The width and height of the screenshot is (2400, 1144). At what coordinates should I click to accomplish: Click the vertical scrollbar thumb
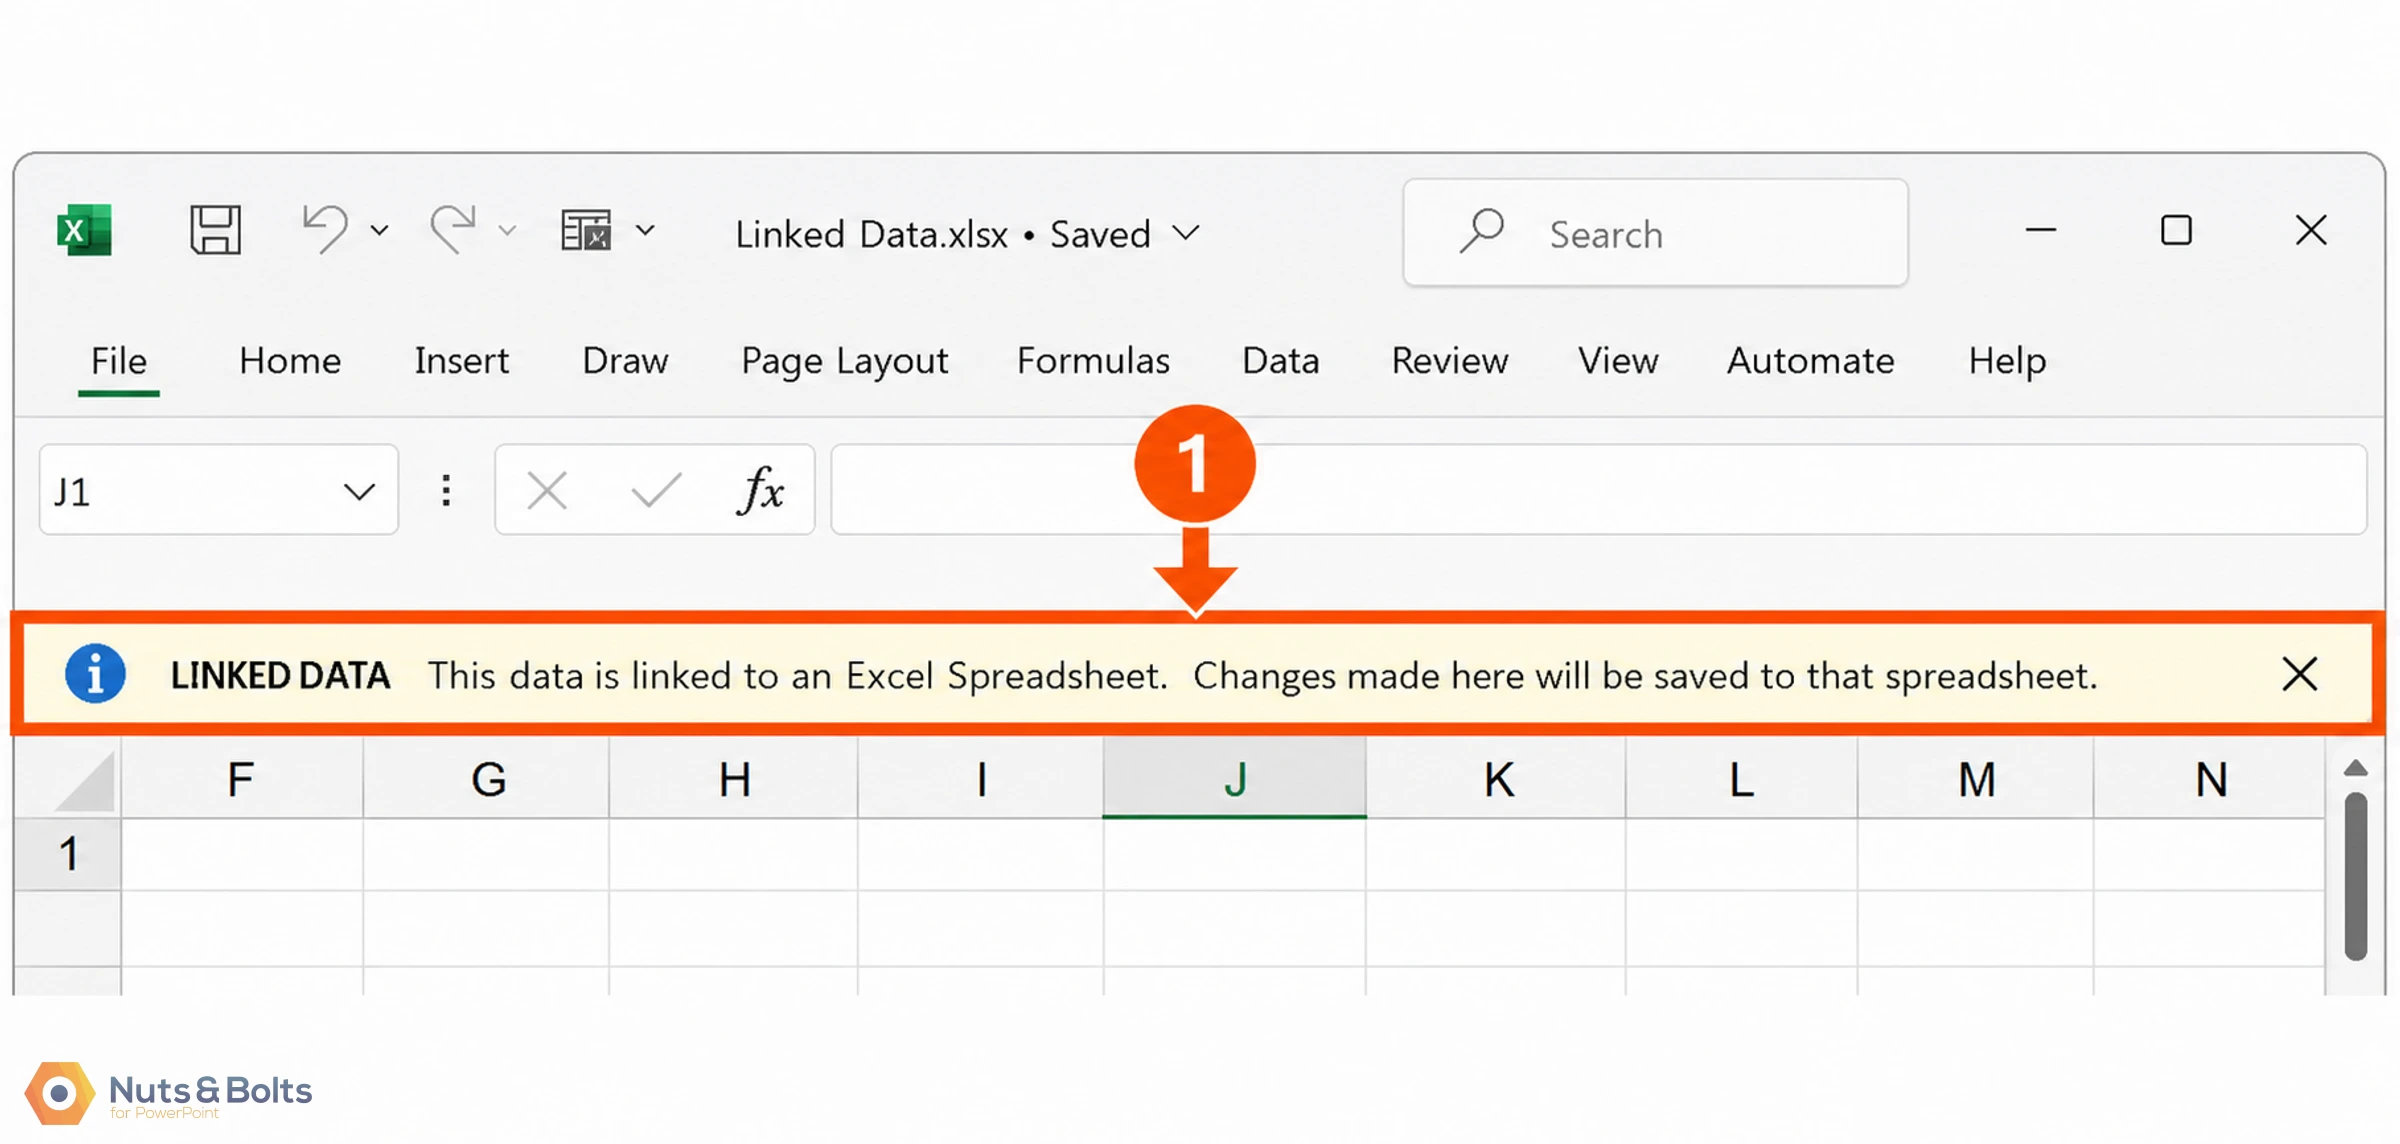pos(2356,877)
